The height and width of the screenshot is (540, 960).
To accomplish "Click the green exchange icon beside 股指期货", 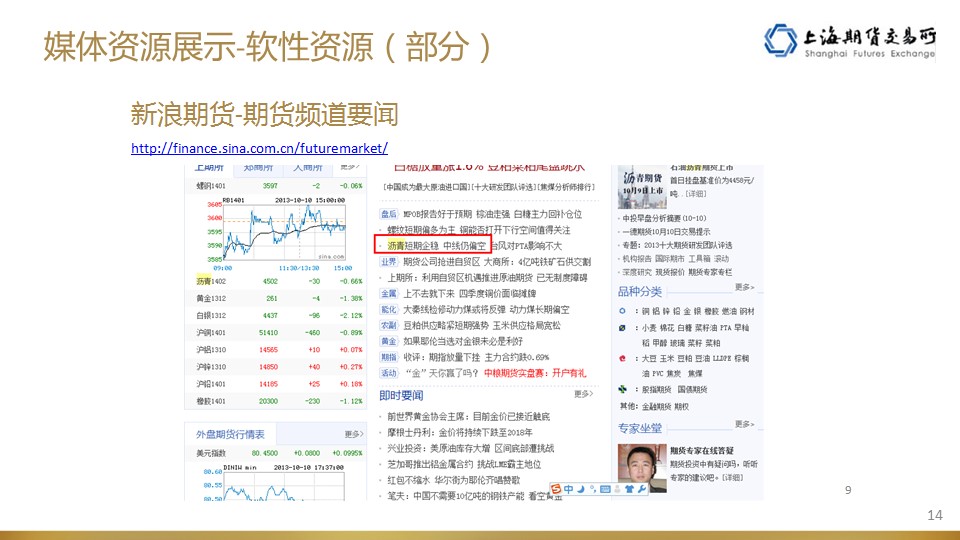I will tap(622, 389).
